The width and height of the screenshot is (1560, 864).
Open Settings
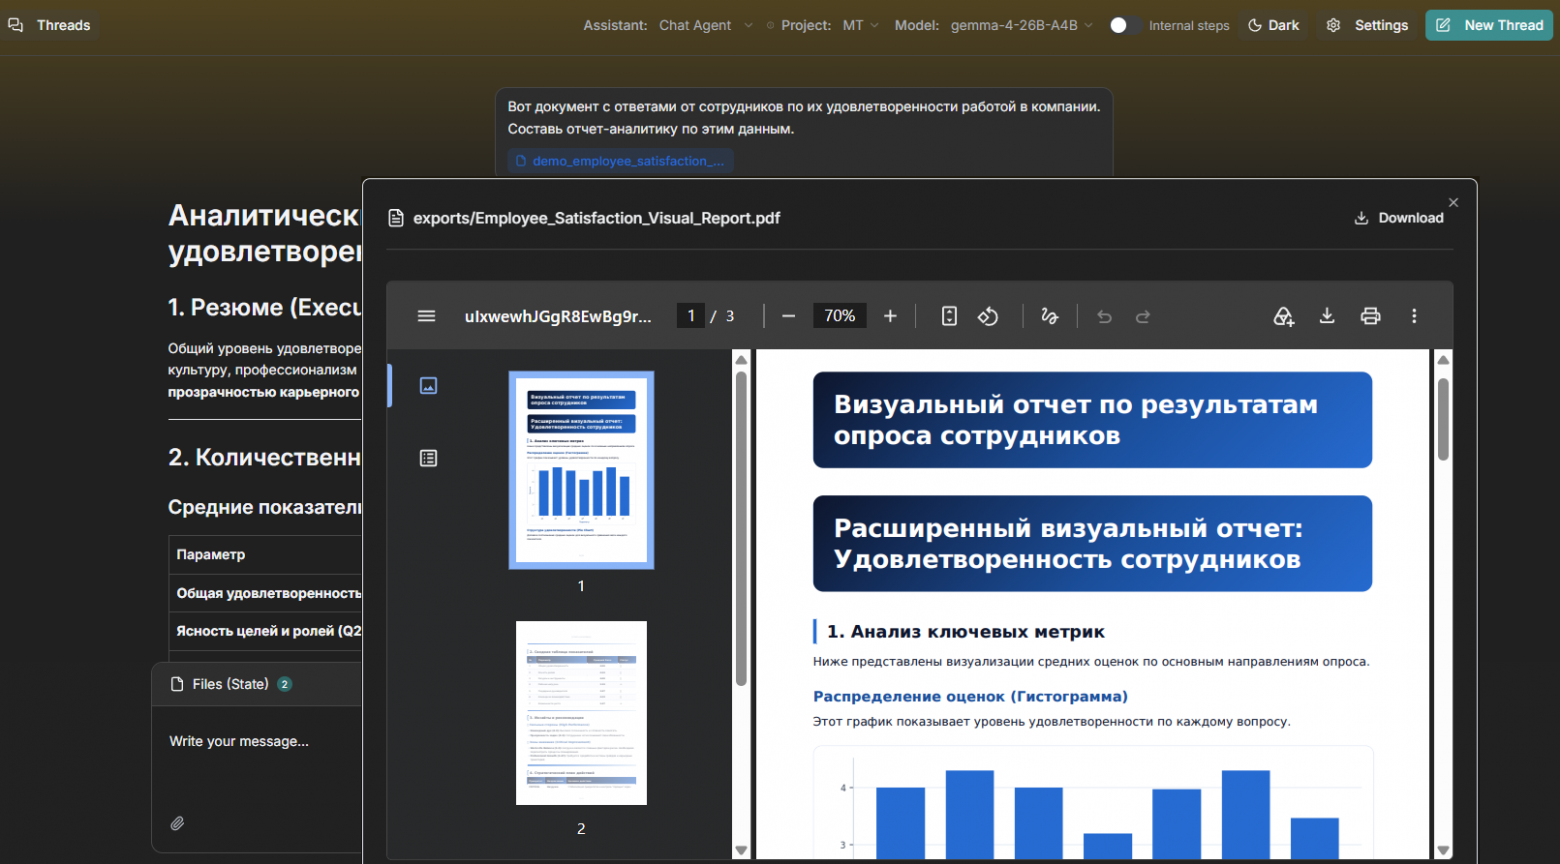[1367, 25]
